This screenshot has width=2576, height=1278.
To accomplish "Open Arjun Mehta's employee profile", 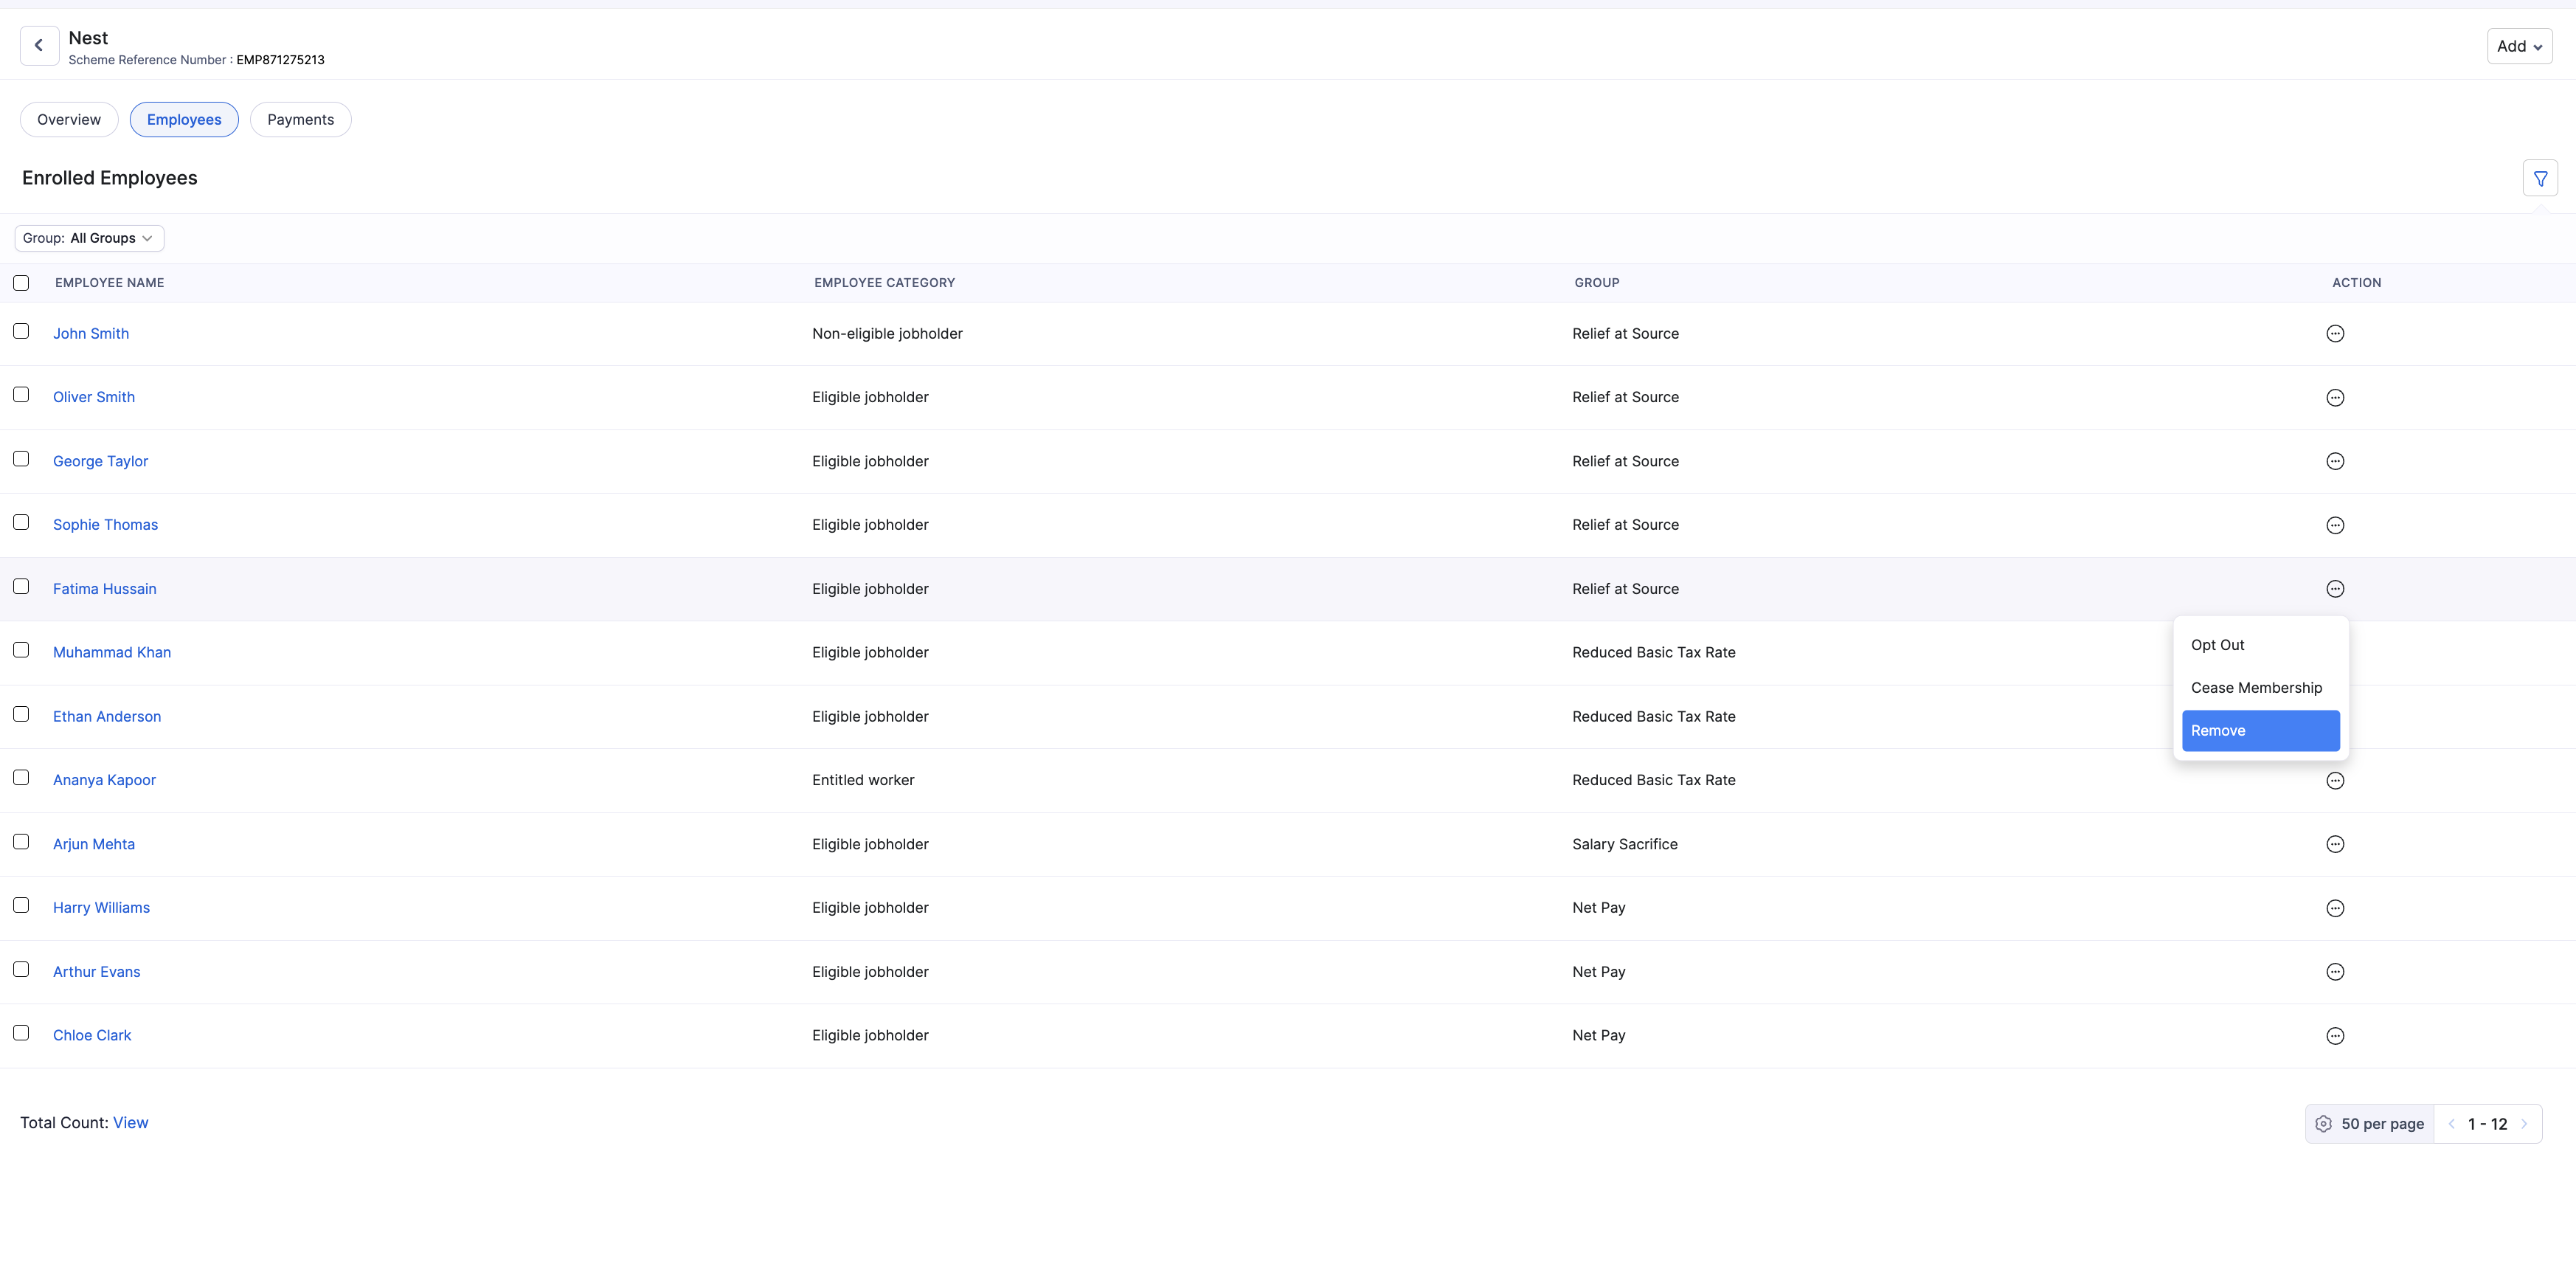I will pos(94,844).
